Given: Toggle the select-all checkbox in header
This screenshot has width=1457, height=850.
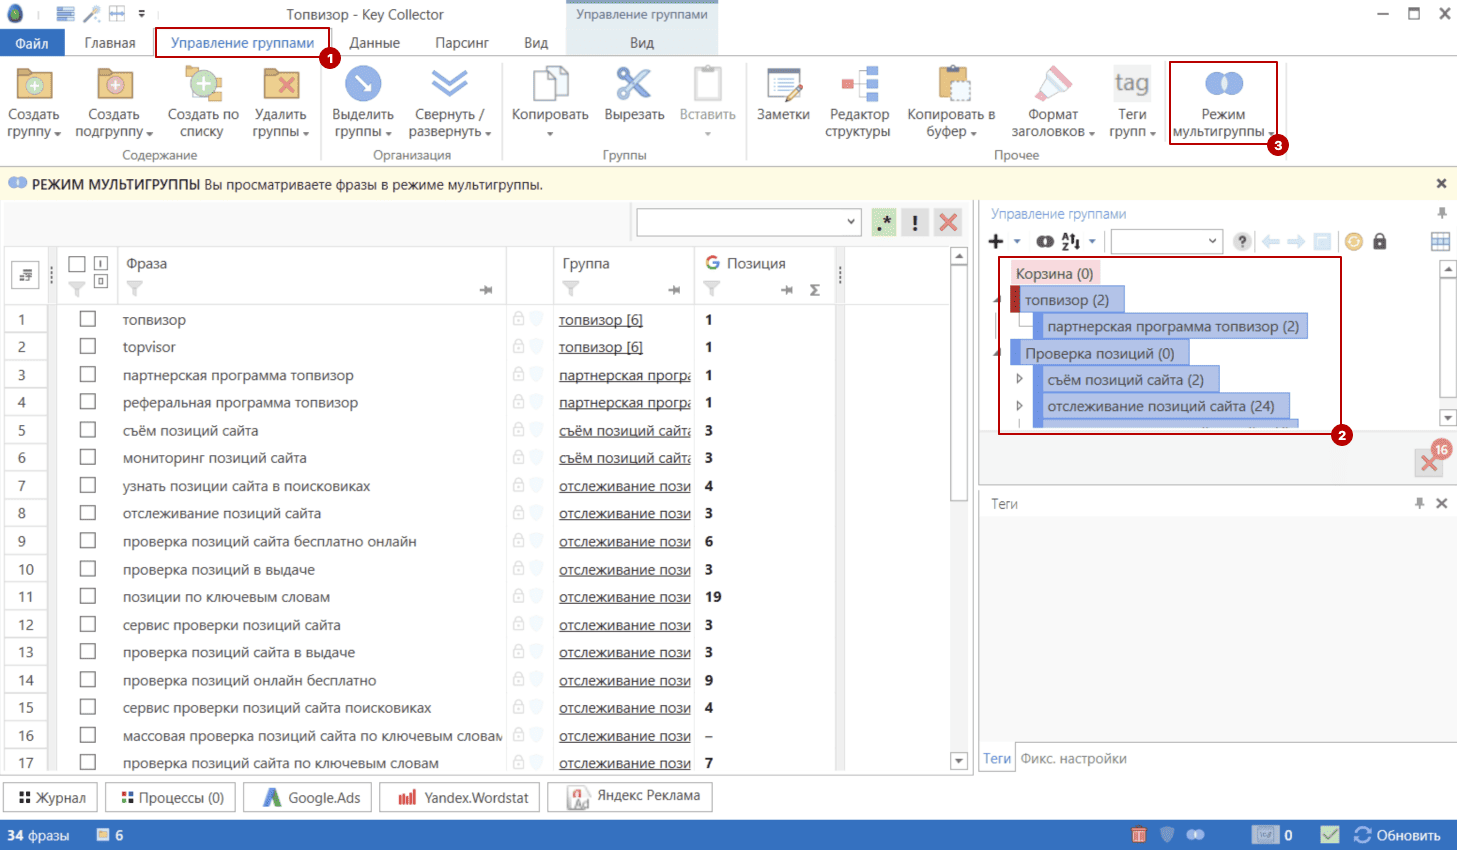Looking at the screenshot, I should [77, 264].
